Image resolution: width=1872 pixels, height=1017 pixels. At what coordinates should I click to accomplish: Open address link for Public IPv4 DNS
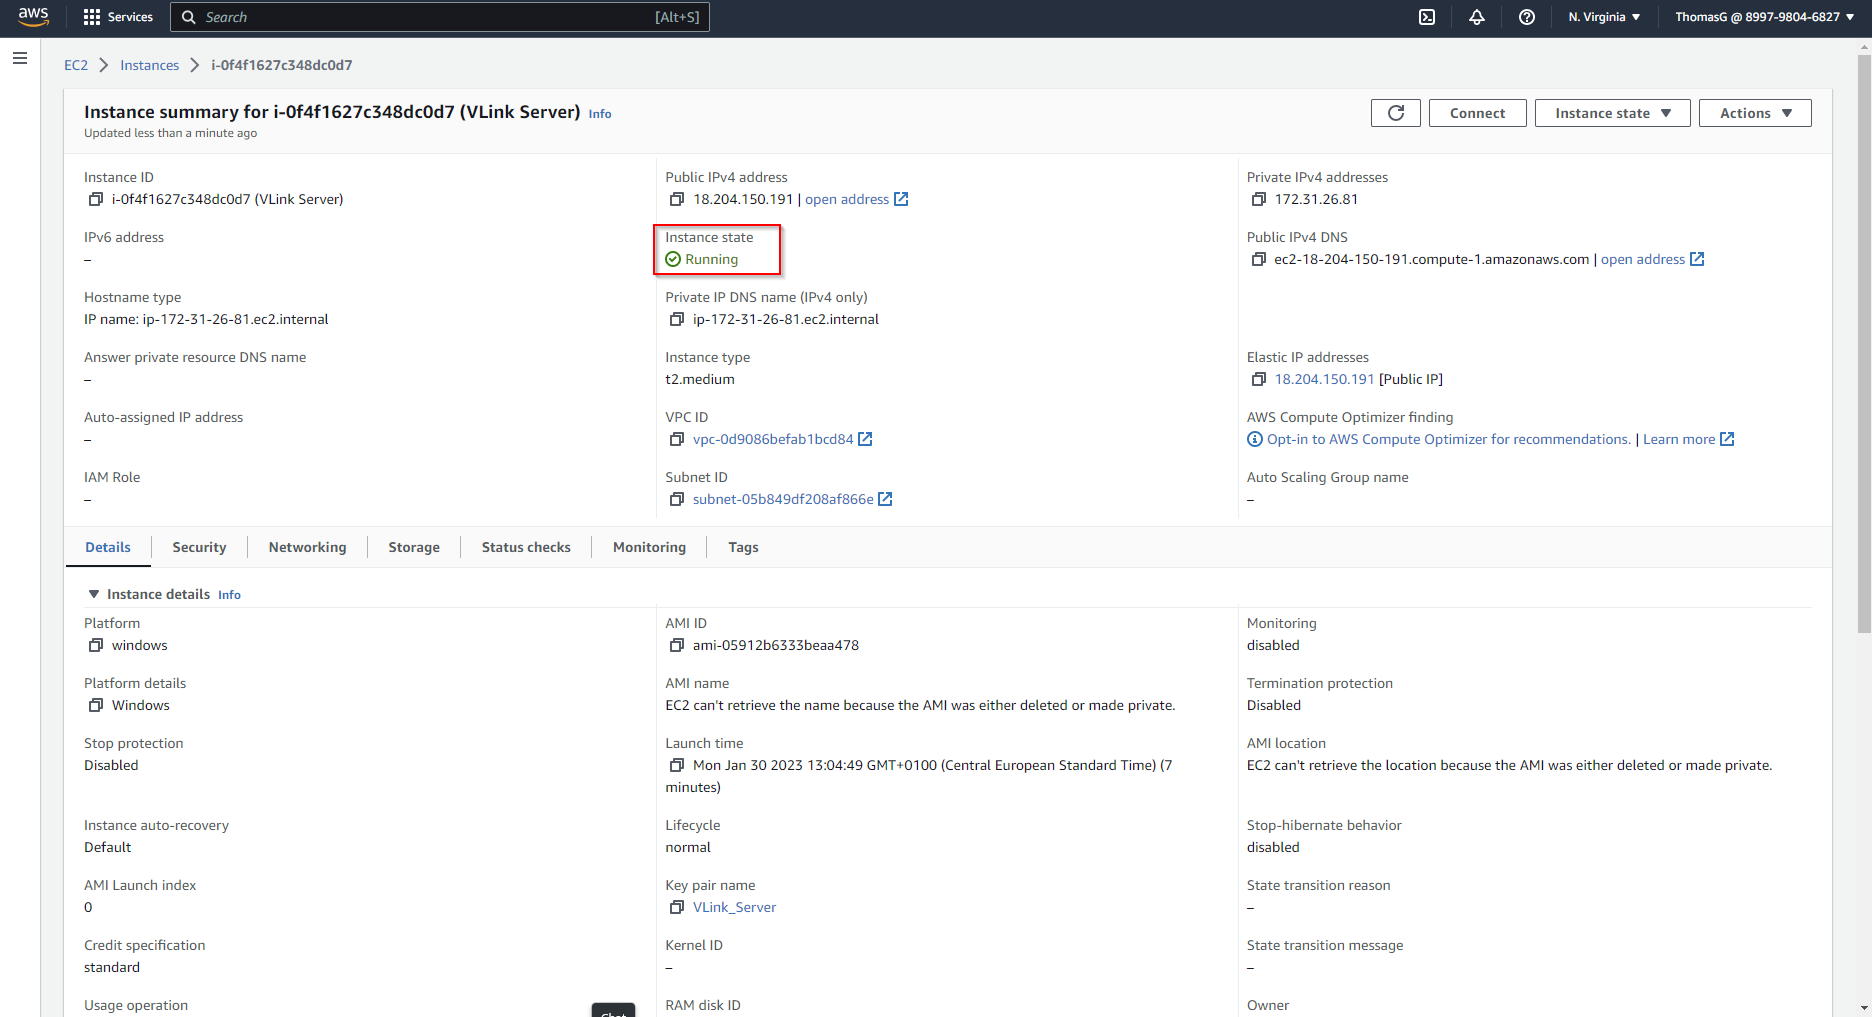(x=1643, y=259)
